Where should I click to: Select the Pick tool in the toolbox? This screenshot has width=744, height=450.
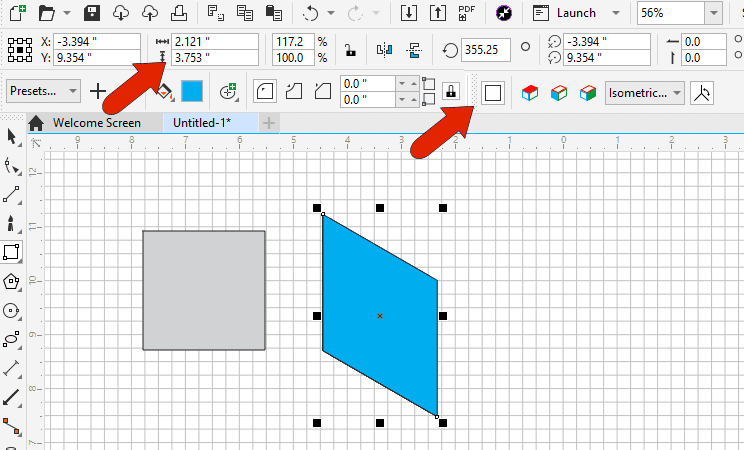point(12,136)
